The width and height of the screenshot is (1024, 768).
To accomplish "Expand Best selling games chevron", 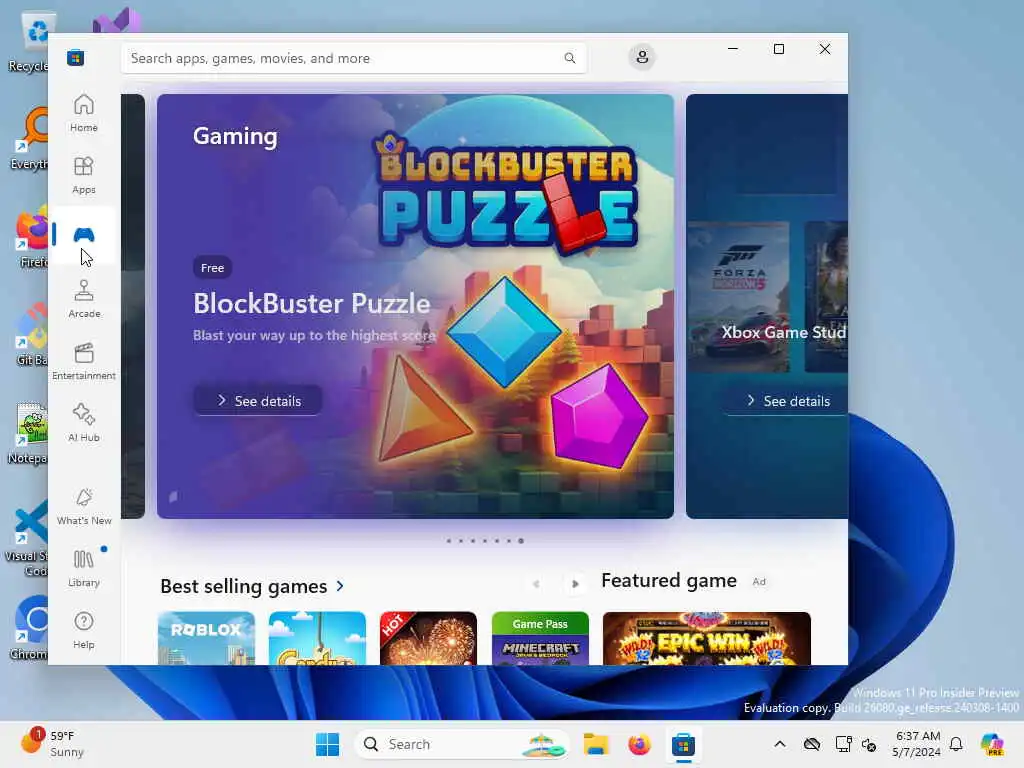I will 340,586.
